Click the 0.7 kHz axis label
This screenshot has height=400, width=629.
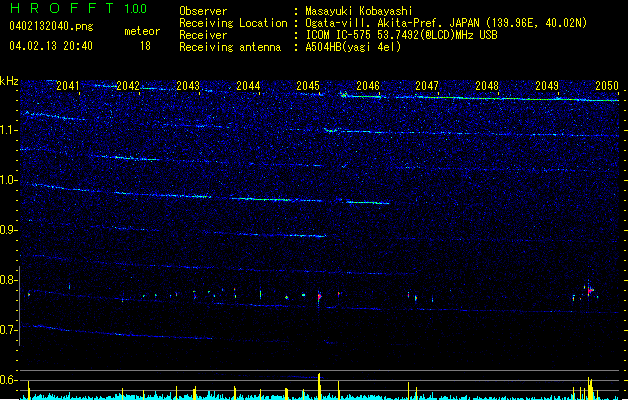point(9,330)
